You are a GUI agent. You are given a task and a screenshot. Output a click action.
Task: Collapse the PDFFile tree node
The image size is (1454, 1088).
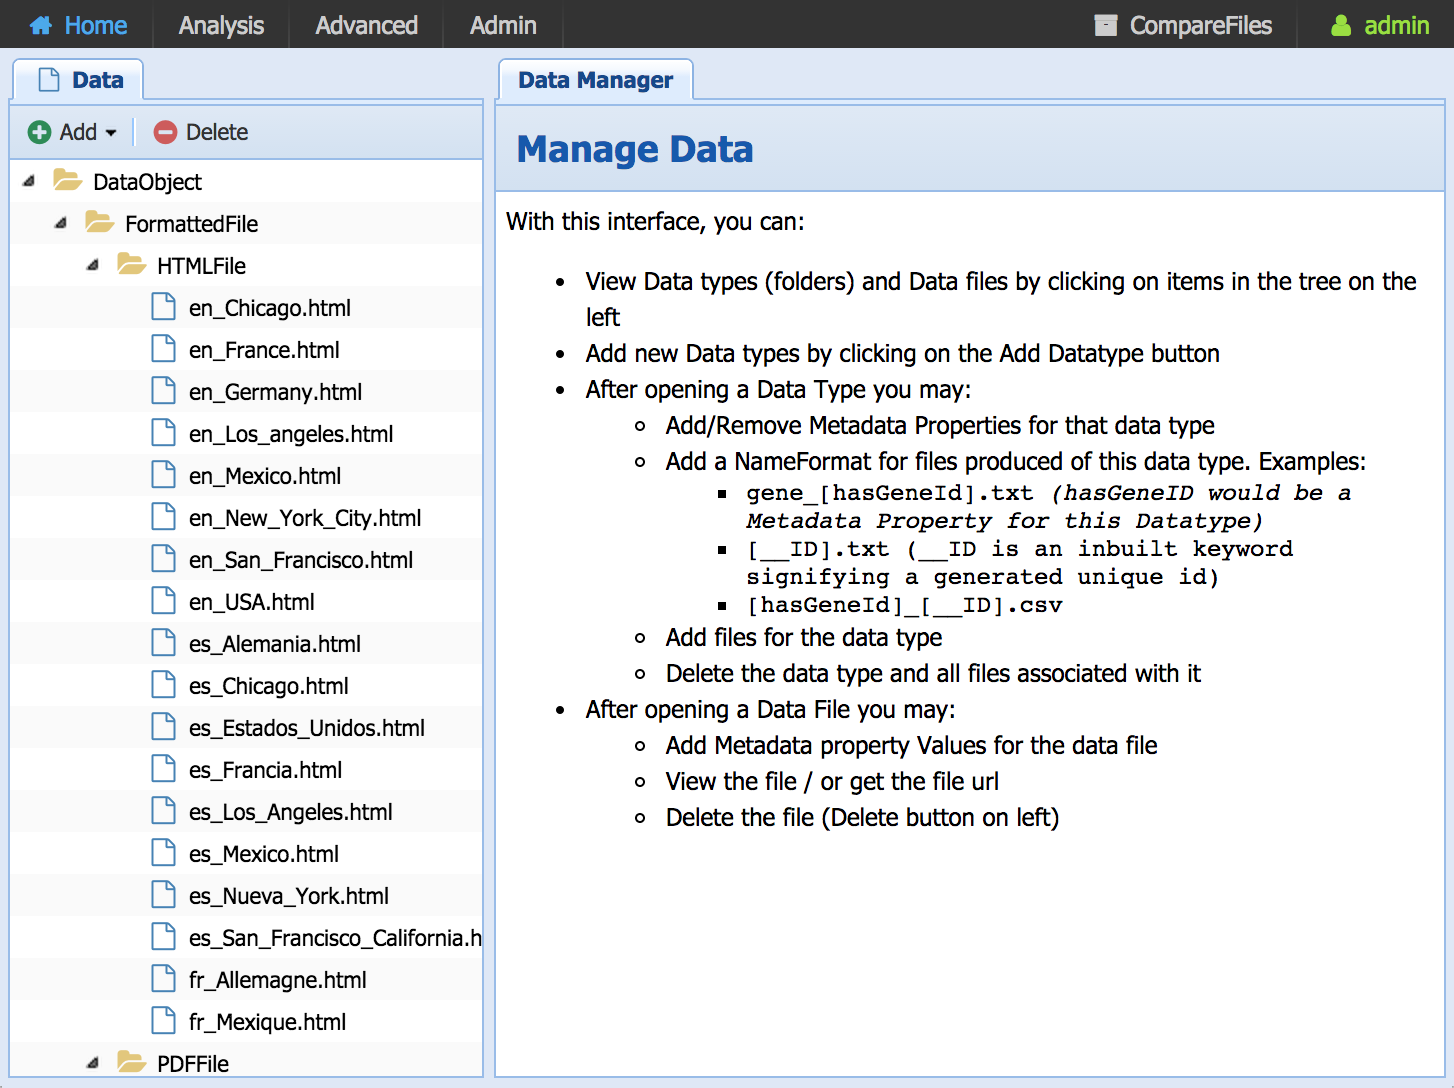pyautogui.click(x=93, y=1063)
